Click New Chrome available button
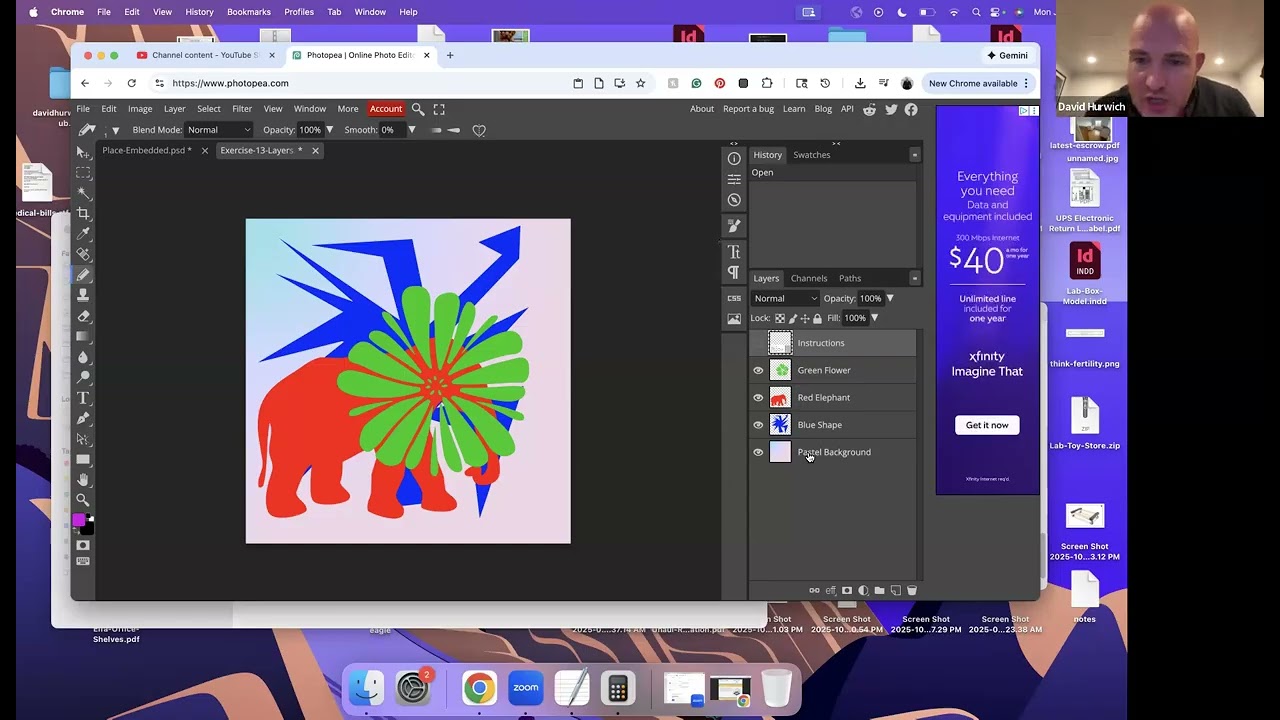The height and width of the screenshot is (720, 1280). pos(979,83)
